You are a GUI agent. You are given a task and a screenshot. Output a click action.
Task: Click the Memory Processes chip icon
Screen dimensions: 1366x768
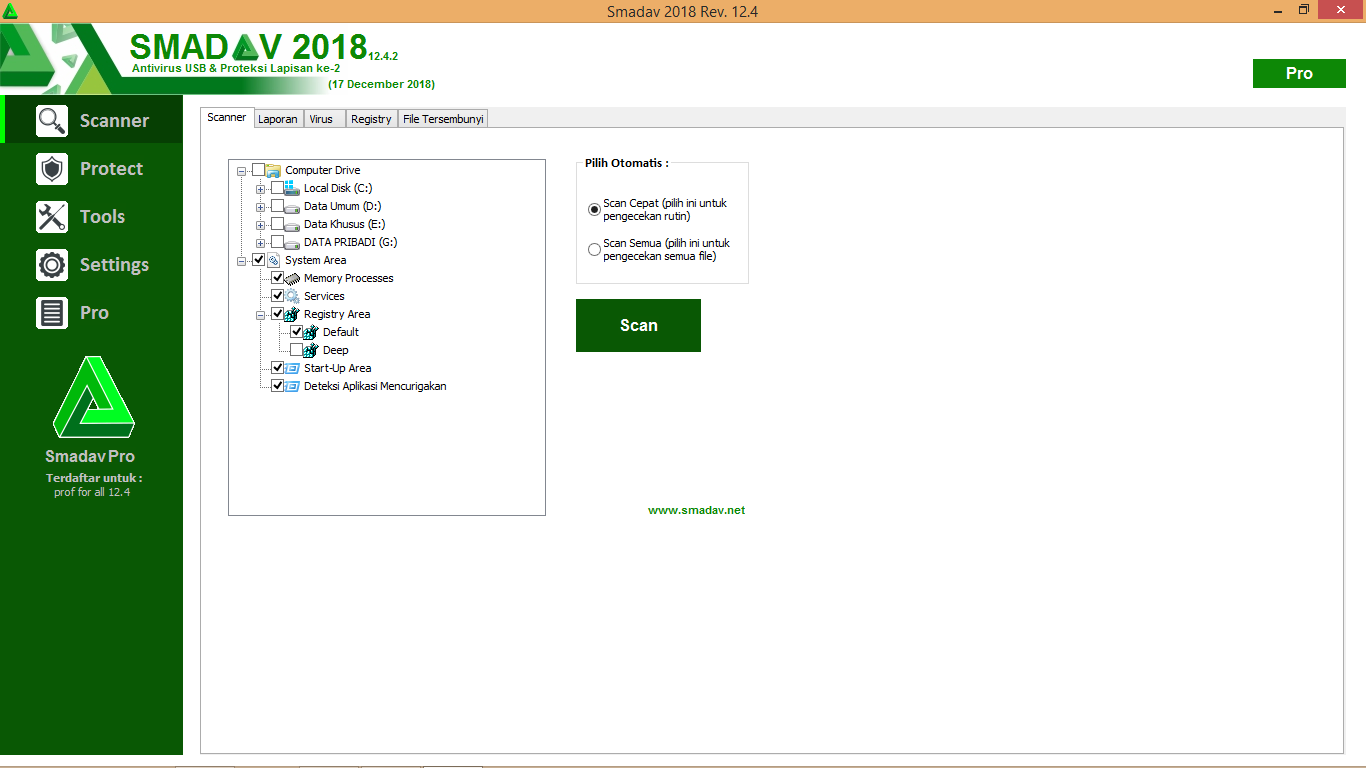292,278
